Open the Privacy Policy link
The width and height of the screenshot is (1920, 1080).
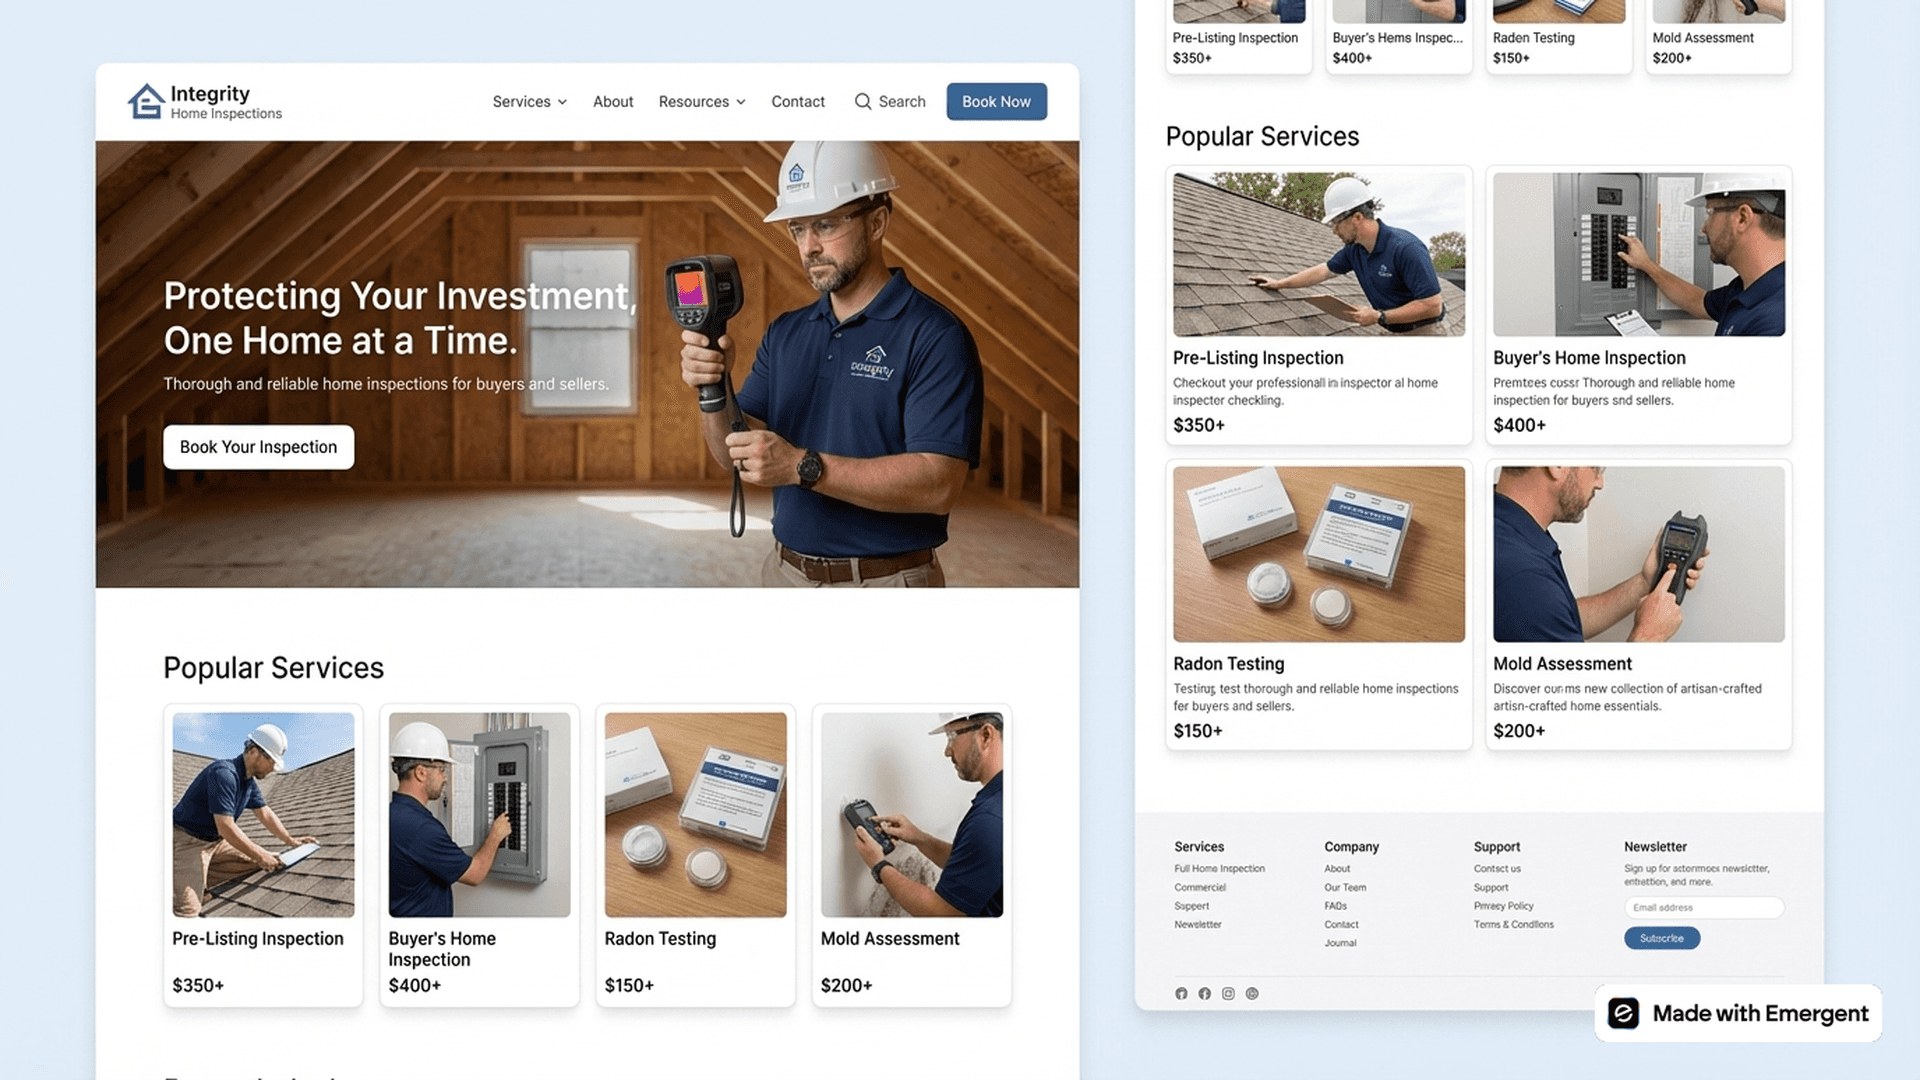(1503, 906)
